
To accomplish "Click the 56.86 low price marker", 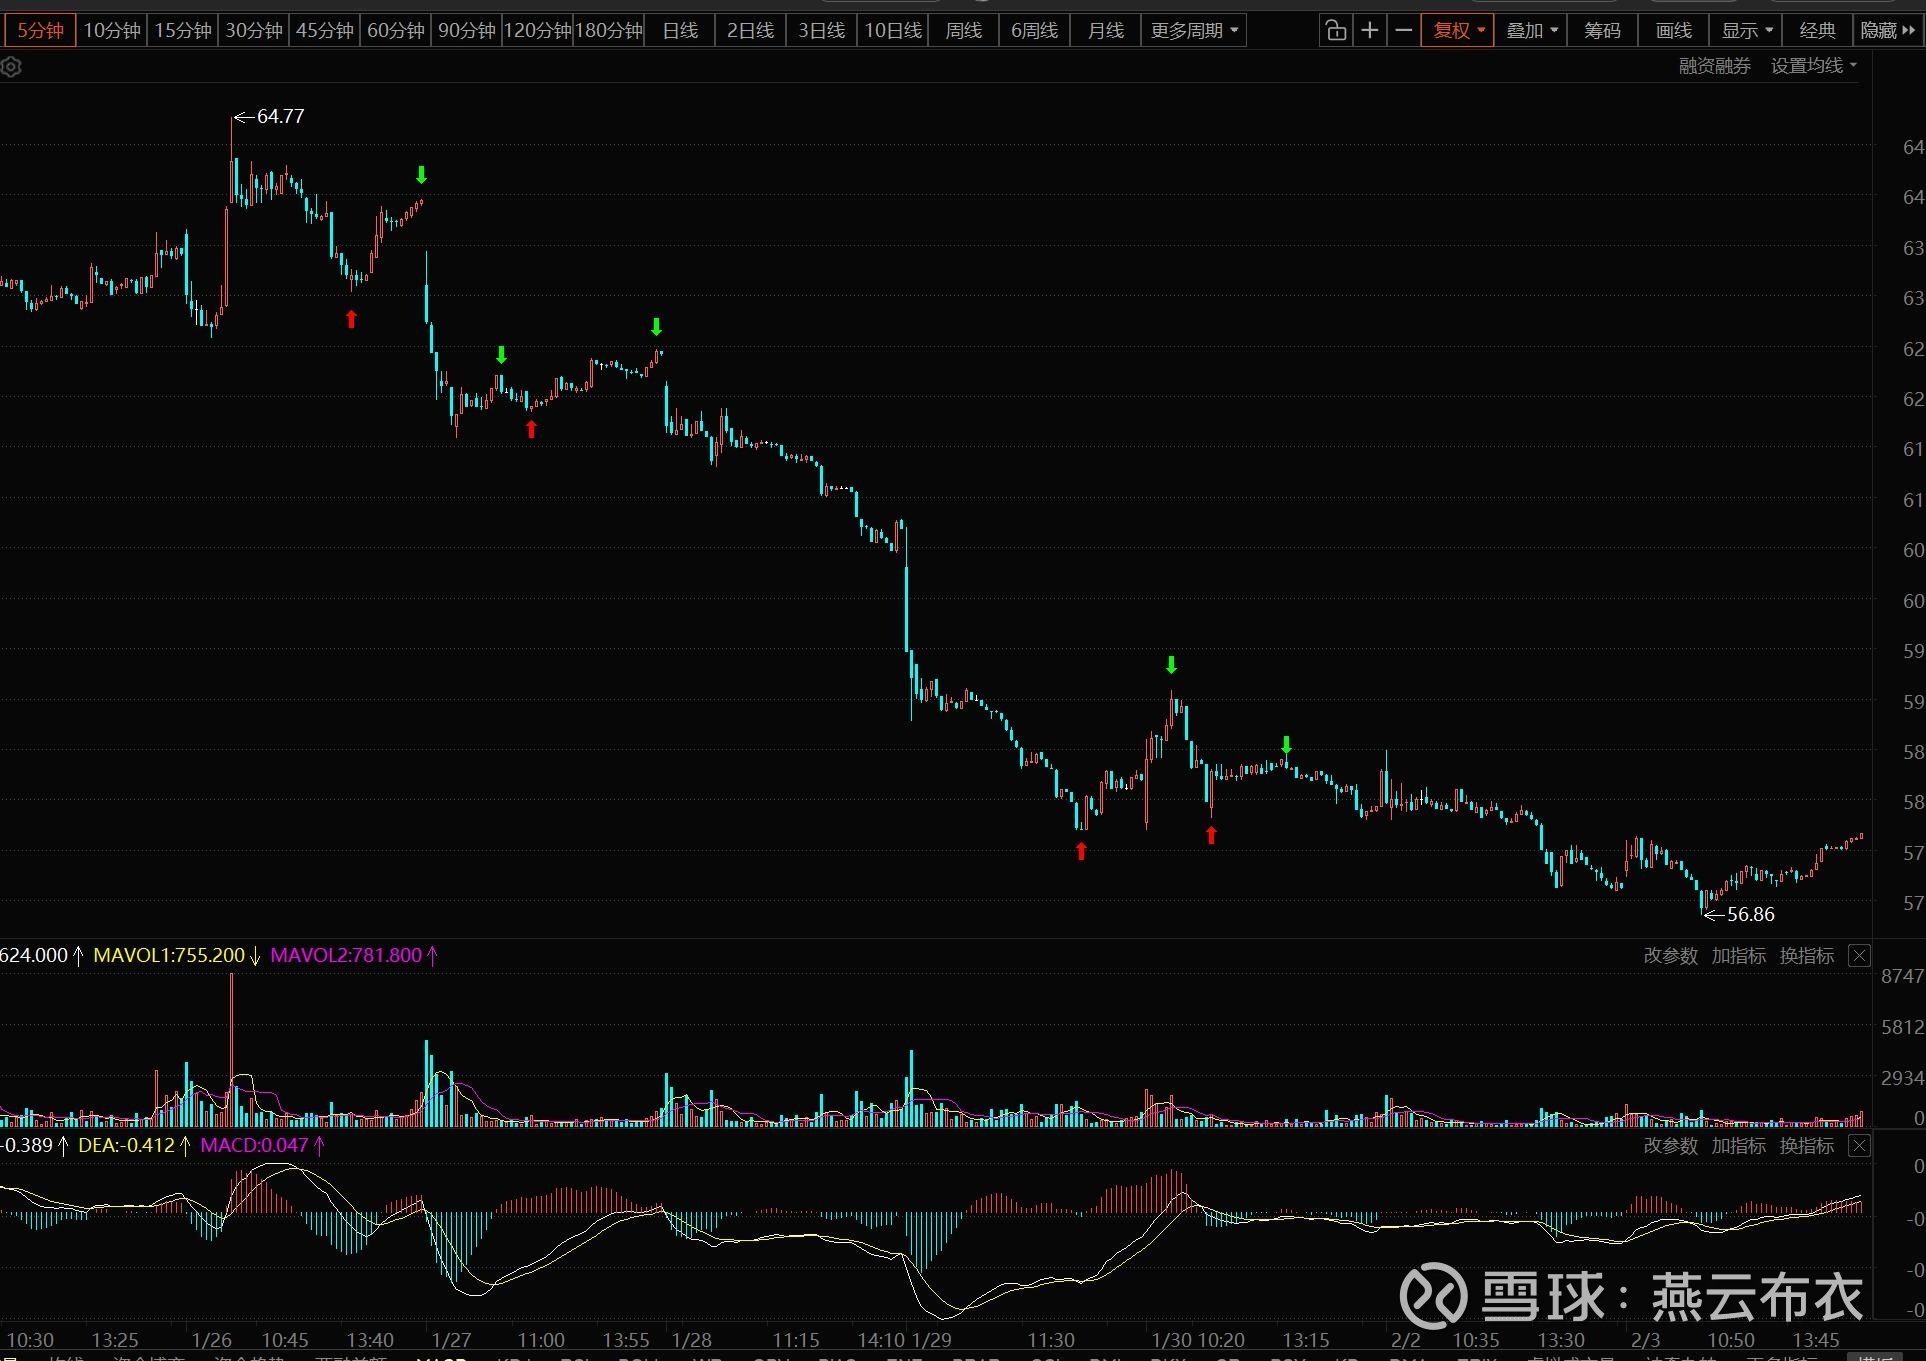I will 1749,914.
